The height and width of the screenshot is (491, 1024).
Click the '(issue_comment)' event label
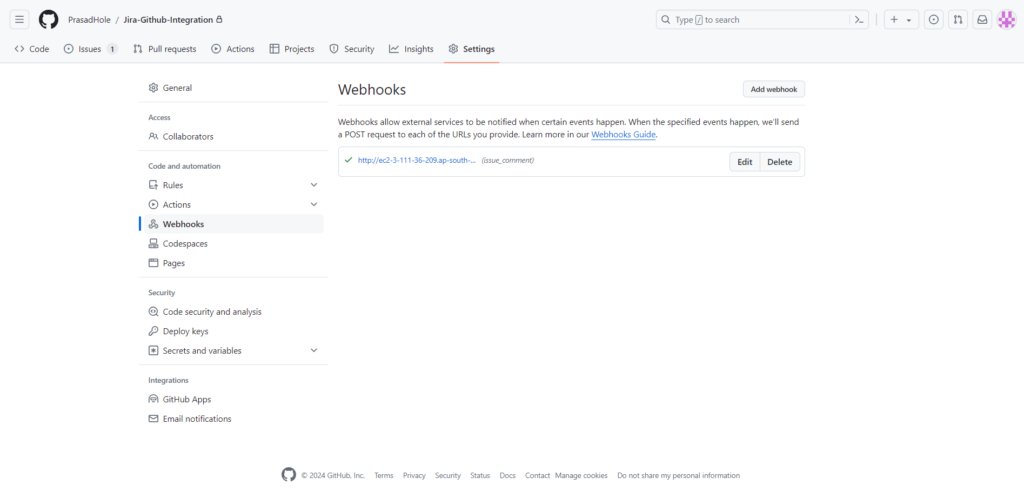point(507,161)
